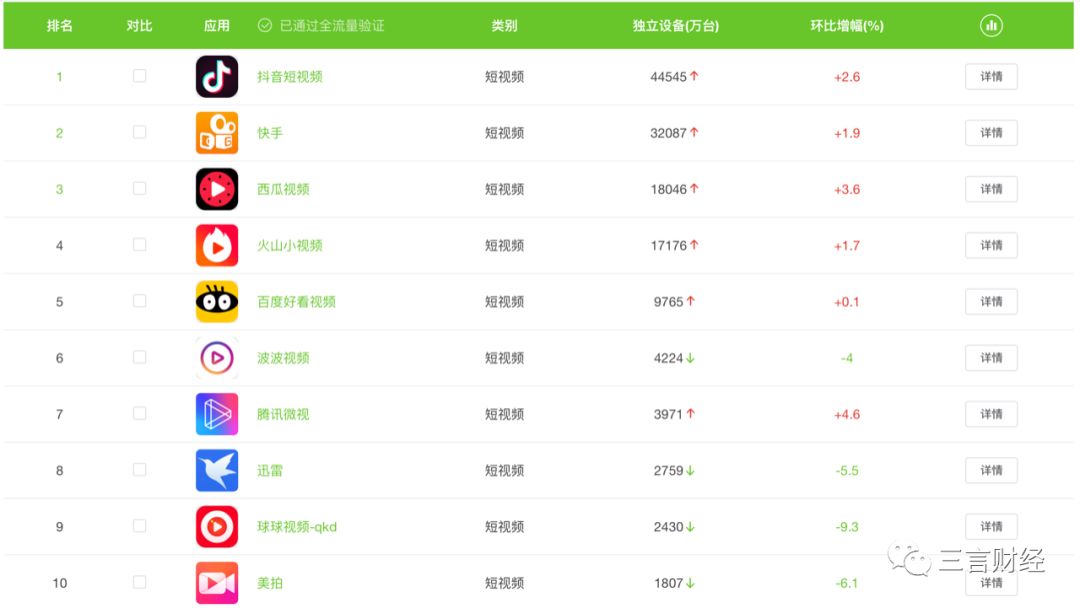Click the 应用 column header
This screenshot has width=1080, height=608.
217,26
